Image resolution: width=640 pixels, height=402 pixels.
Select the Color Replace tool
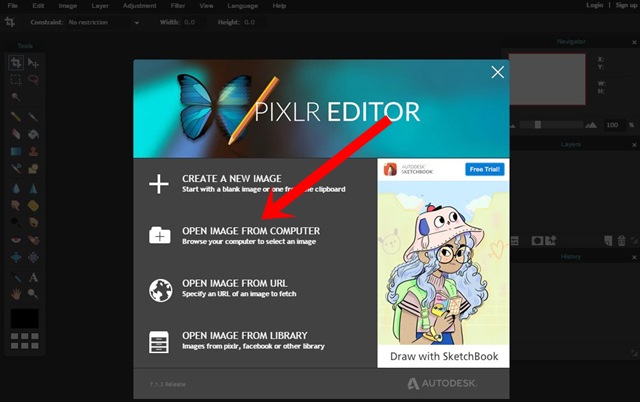[x=16, y=168]
